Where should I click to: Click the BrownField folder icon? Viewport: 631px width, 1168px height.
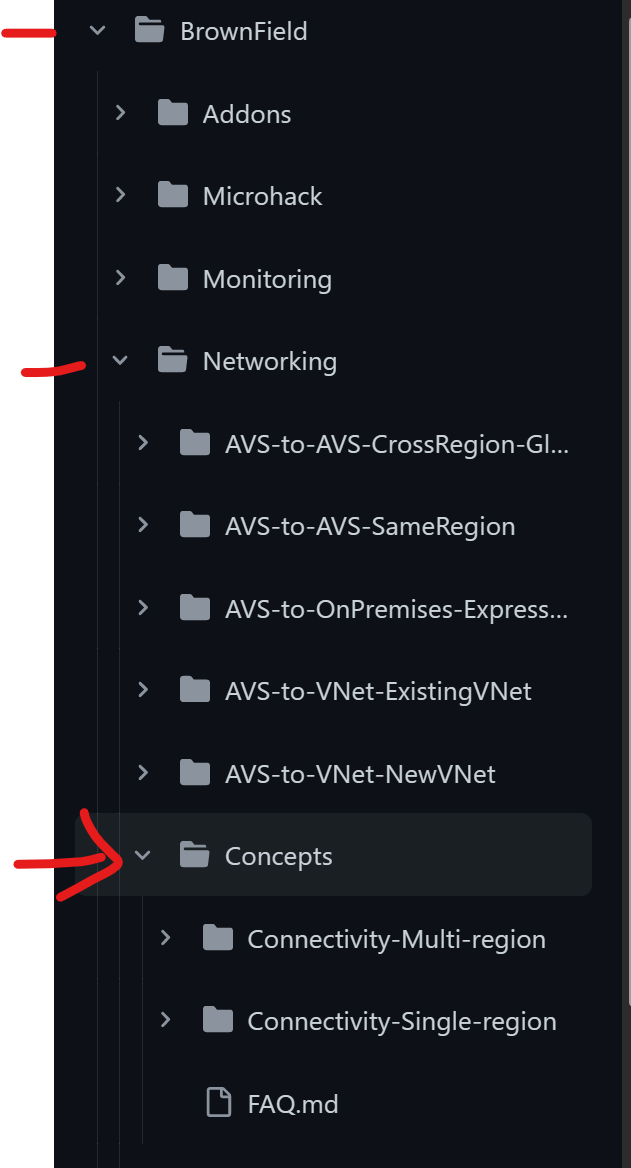click(x=149, y=30)
